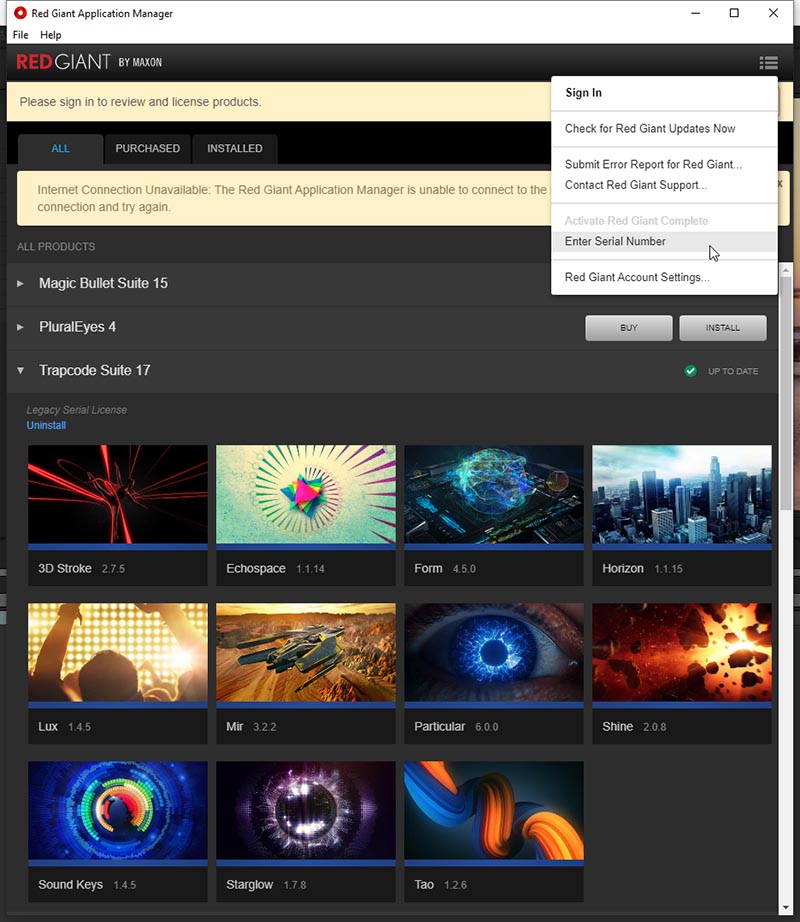Choose Enter Serial Number menu entry

pos(664,242)
